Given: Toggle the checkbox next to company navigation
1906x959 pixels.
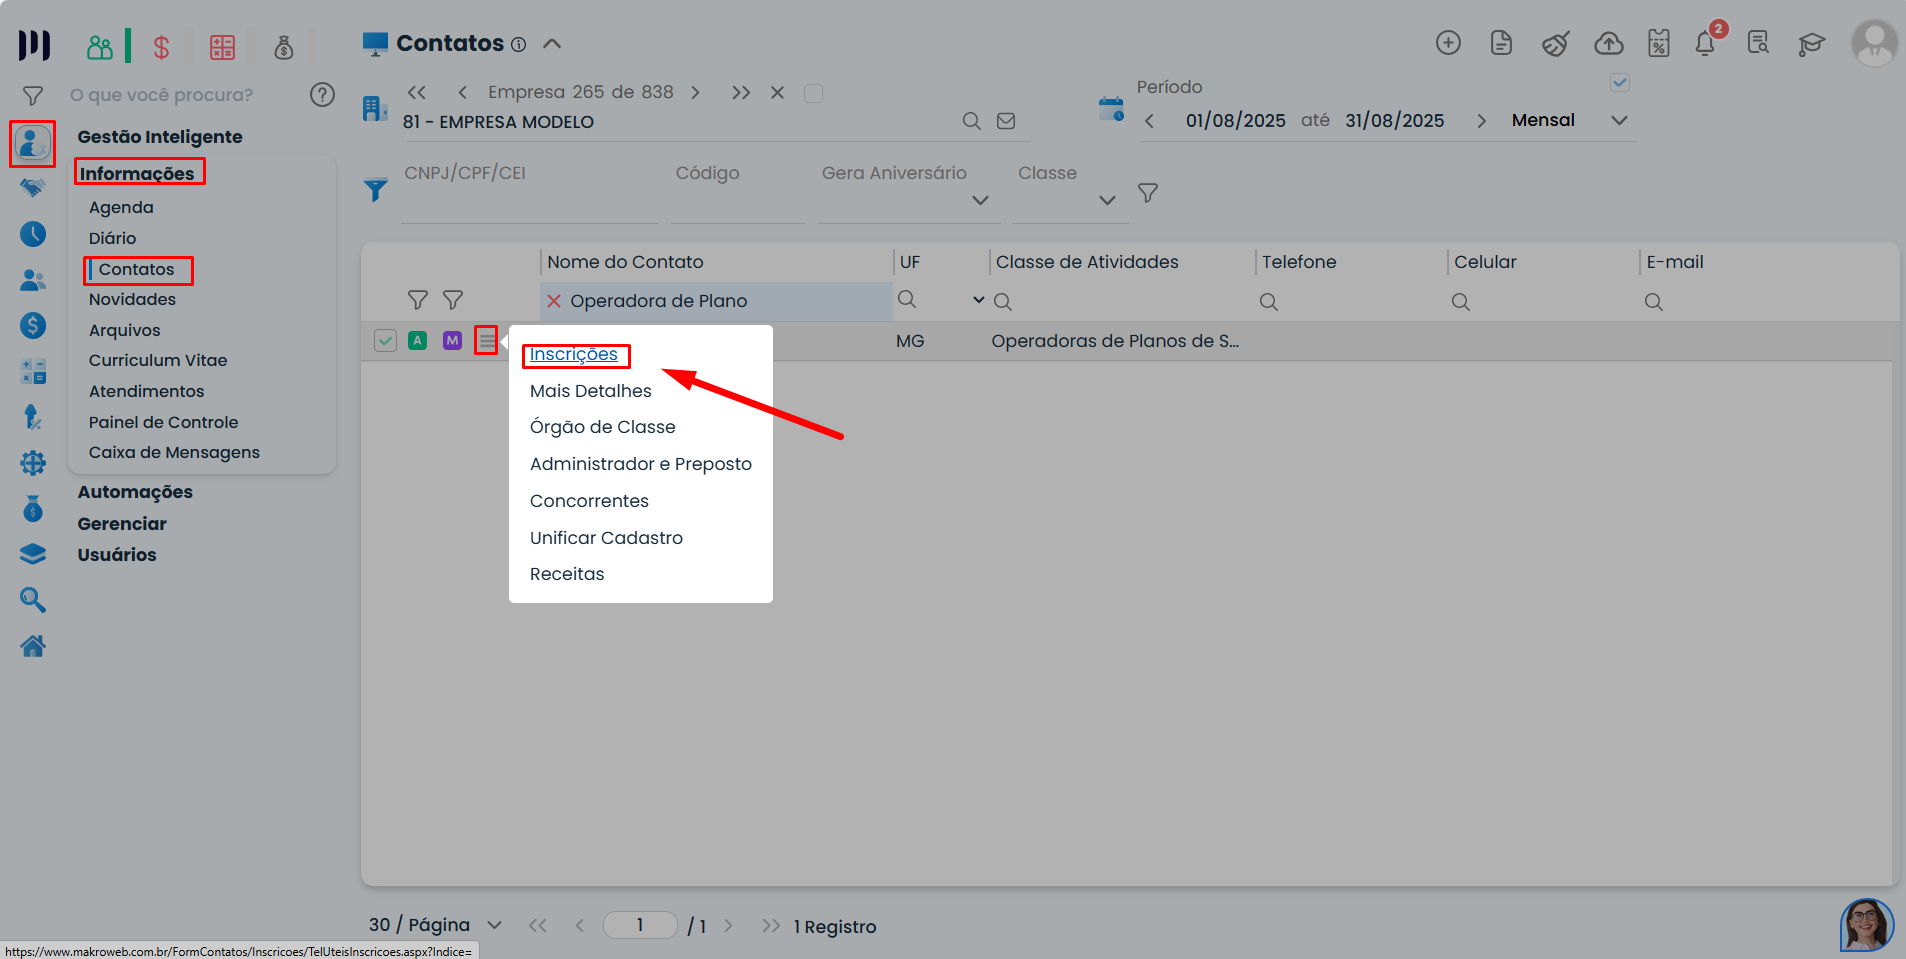Looking at the screenshot, I should (813, 93).
